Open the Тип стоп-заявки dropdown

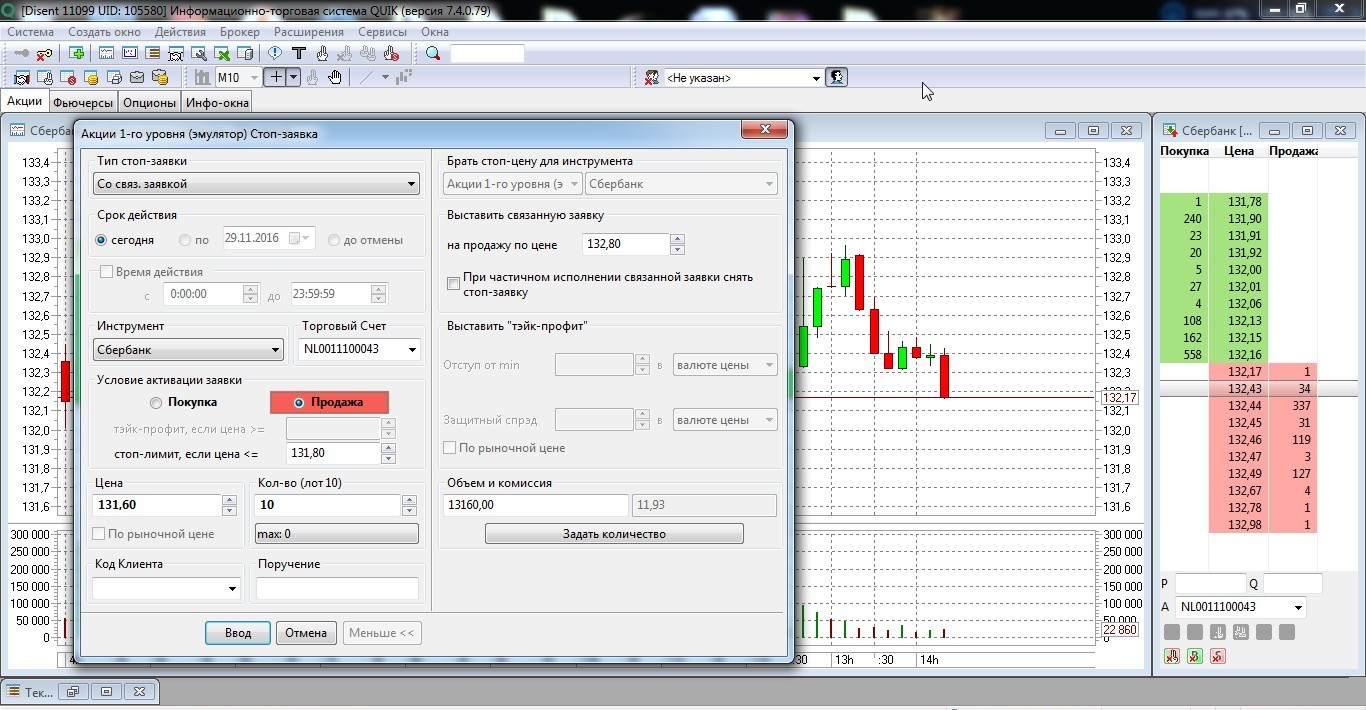256,184
